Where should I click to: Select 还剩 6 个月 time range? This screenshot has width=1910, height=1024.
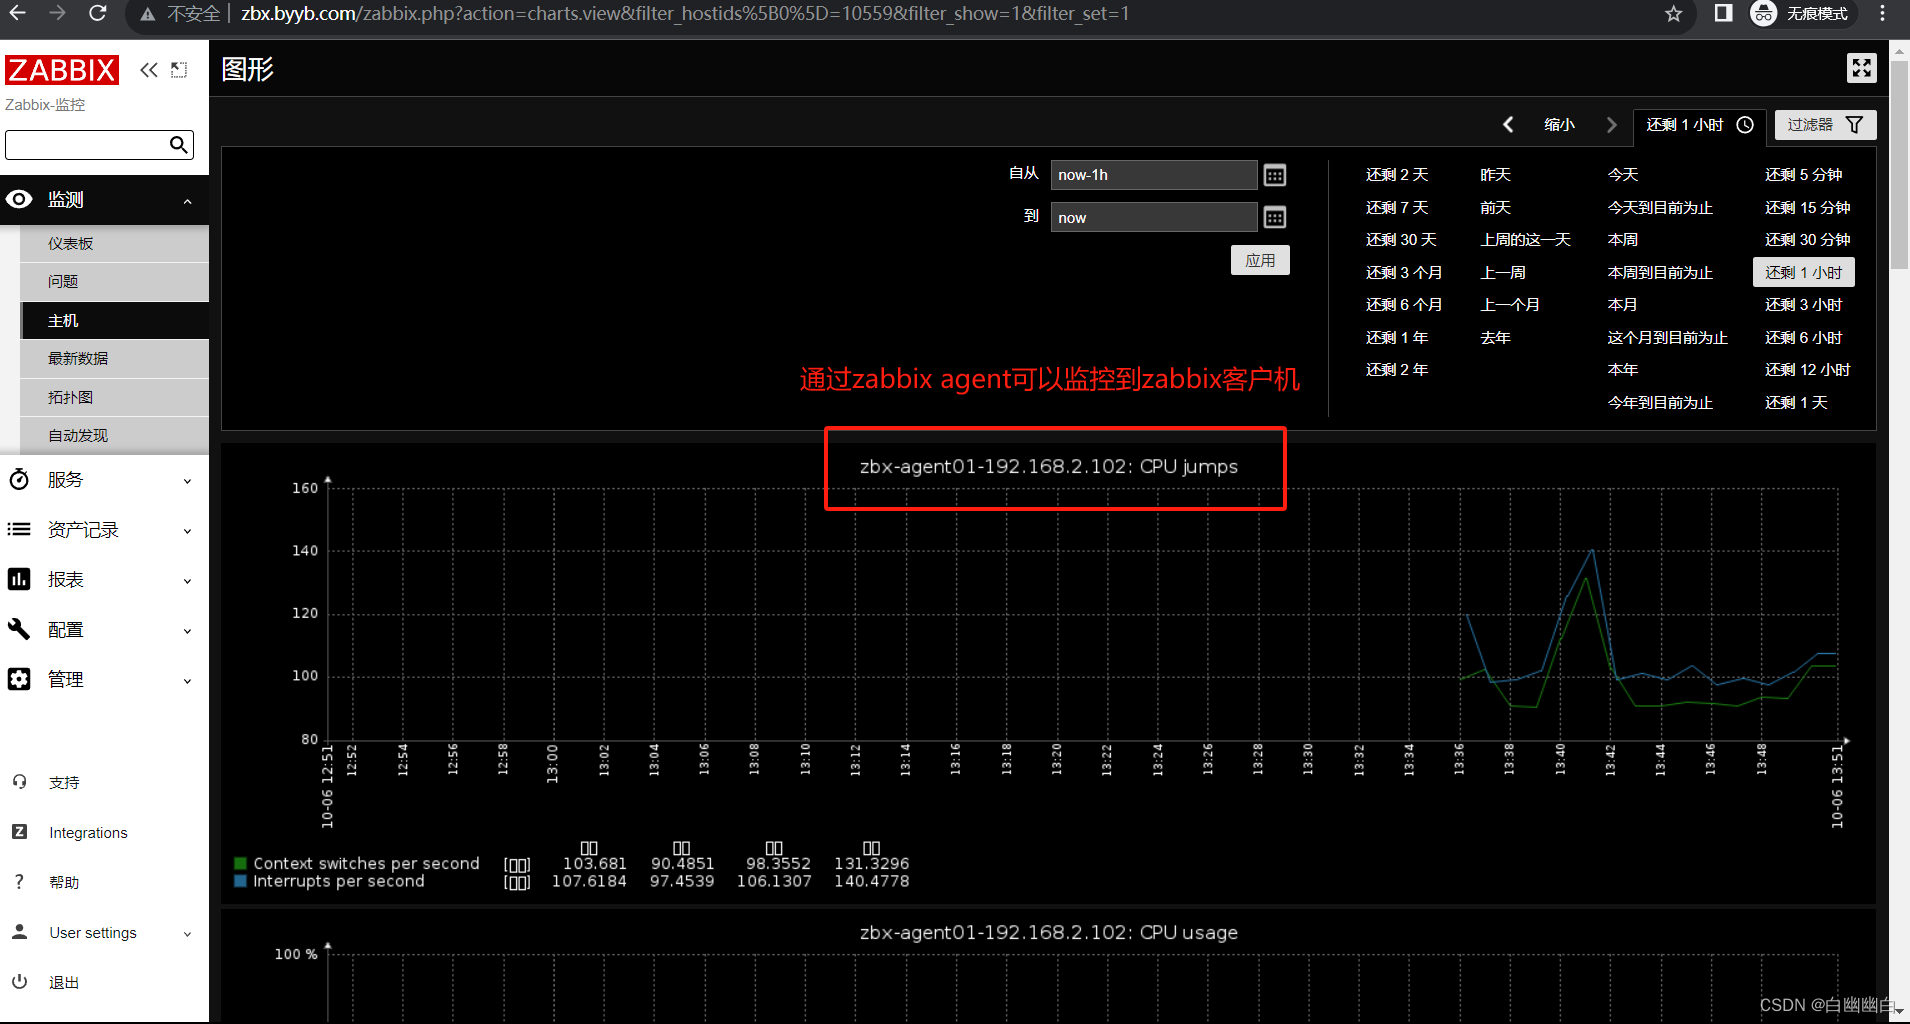point(1404,305)
